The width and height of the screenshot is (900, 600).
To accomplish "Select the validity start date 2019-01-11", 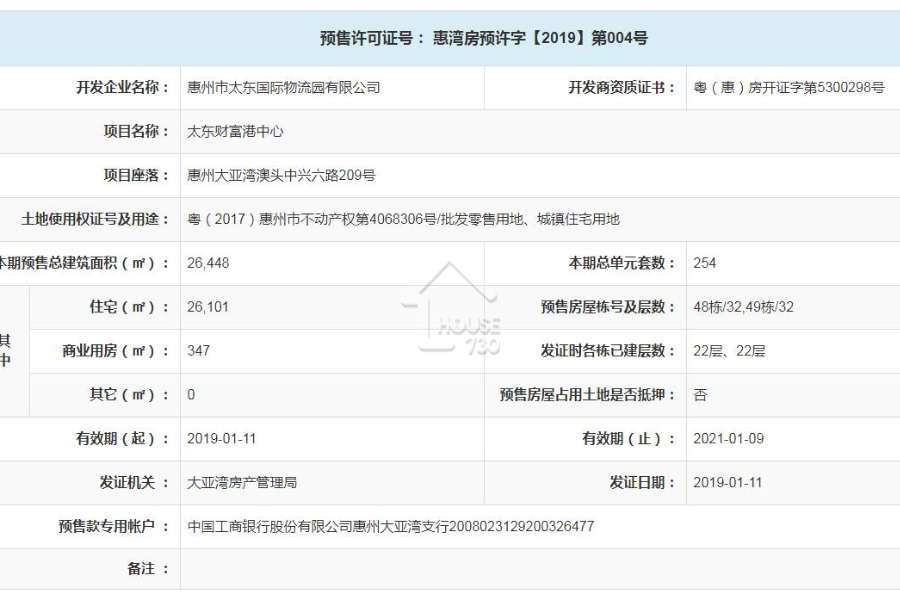I will [221, 439].
